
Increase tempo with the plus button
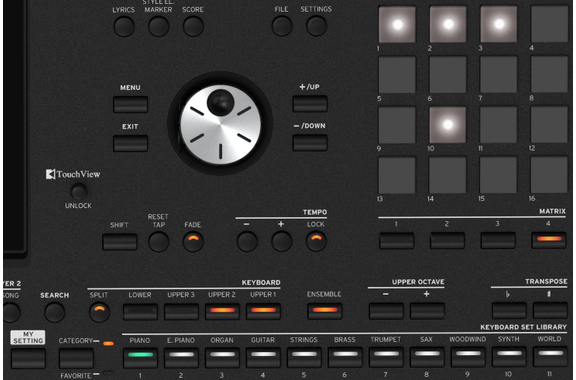pos(282,241)
